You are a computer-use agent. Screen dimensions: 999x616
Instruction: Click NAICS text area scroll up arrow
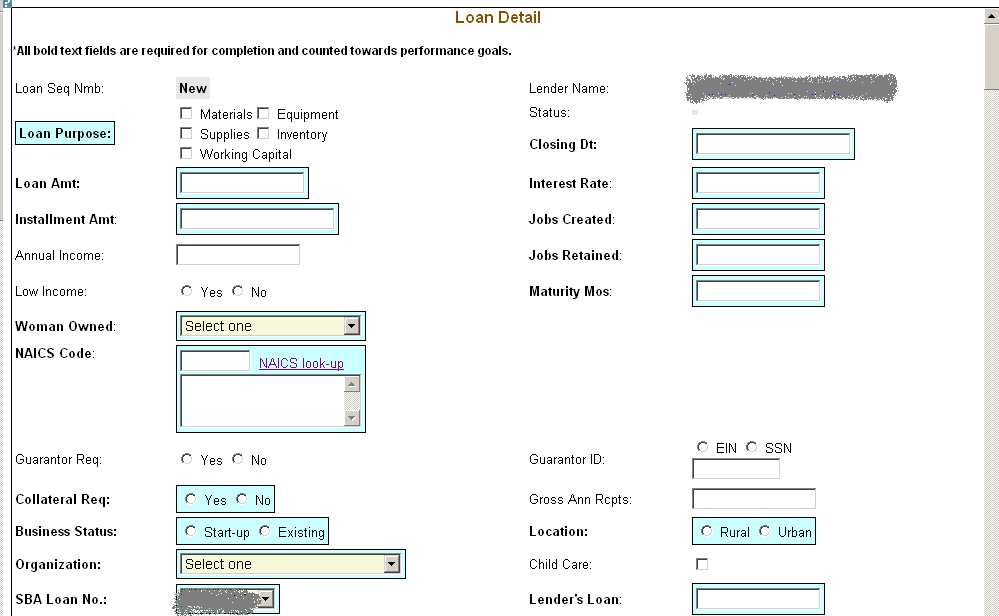(x=352, y=383)
